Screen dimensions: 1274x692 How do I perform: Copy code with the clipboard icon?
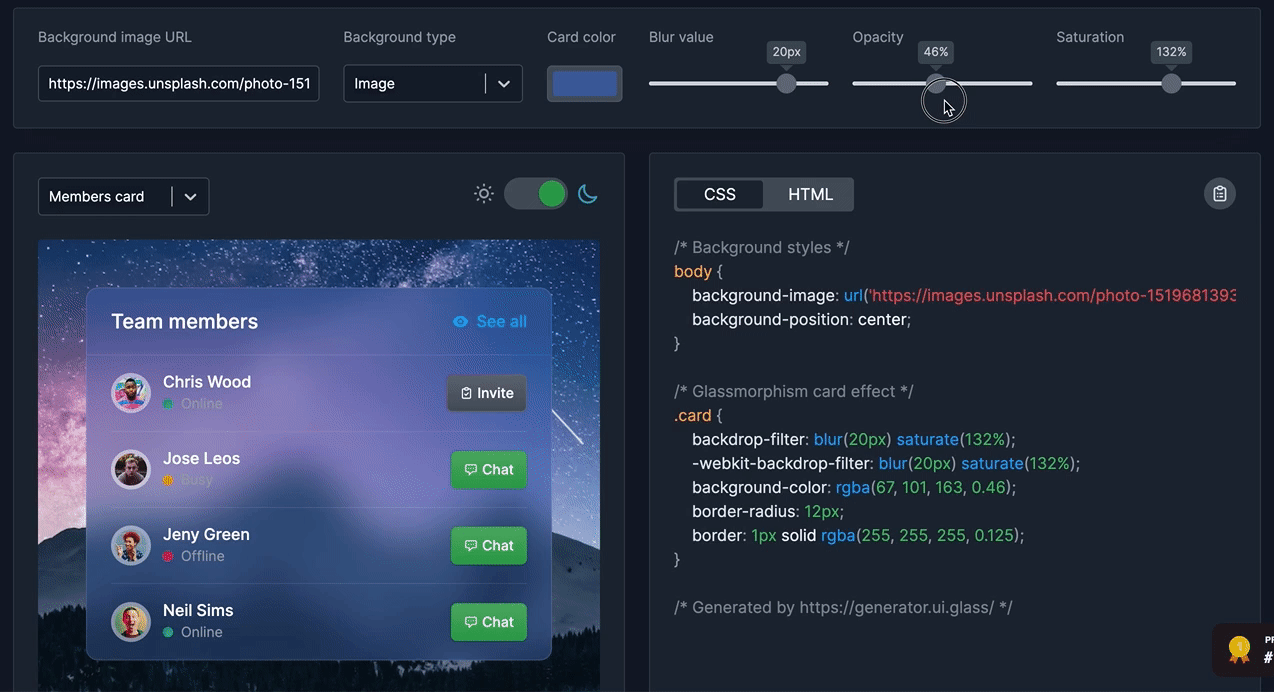1219,194
